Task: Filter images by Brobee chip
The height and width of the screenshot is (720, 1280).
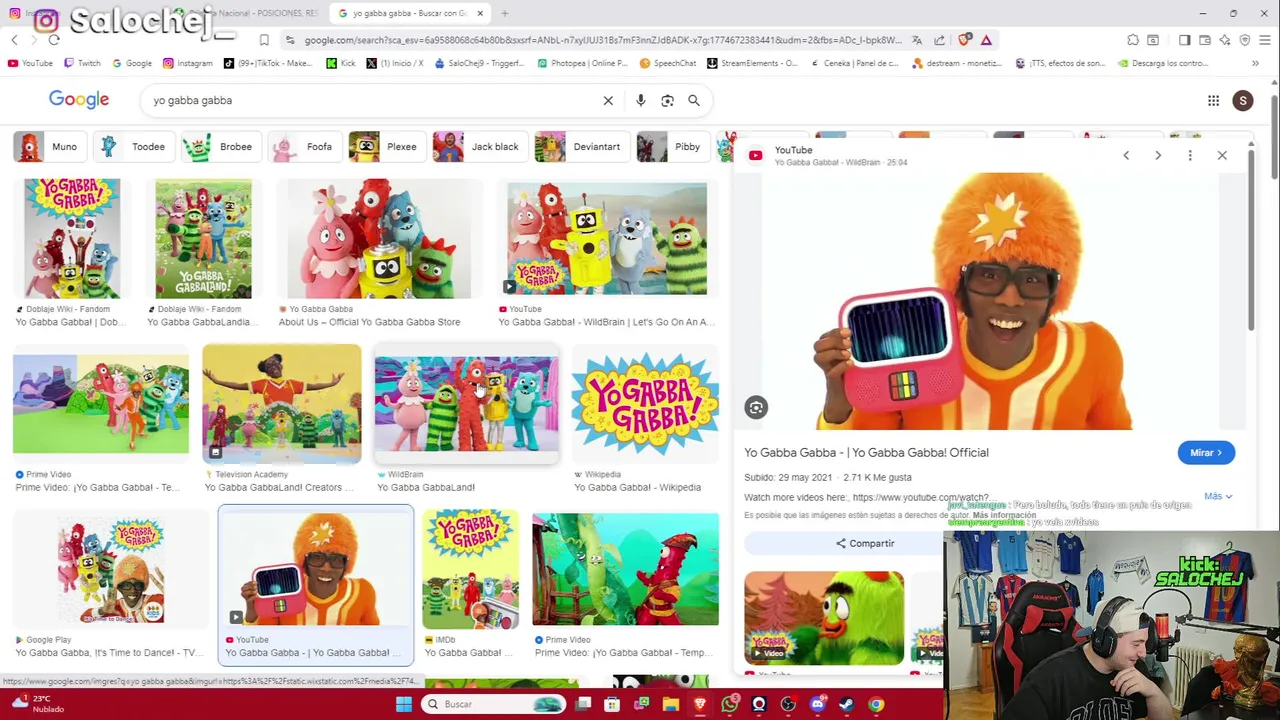Action: coord(220,147)
